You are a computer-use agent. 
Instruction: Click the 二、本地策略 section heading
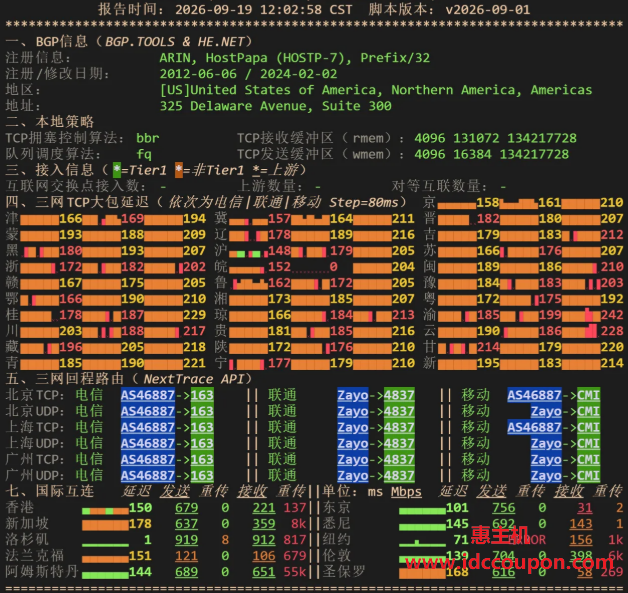pyautogui.click(x=50, y=122)
